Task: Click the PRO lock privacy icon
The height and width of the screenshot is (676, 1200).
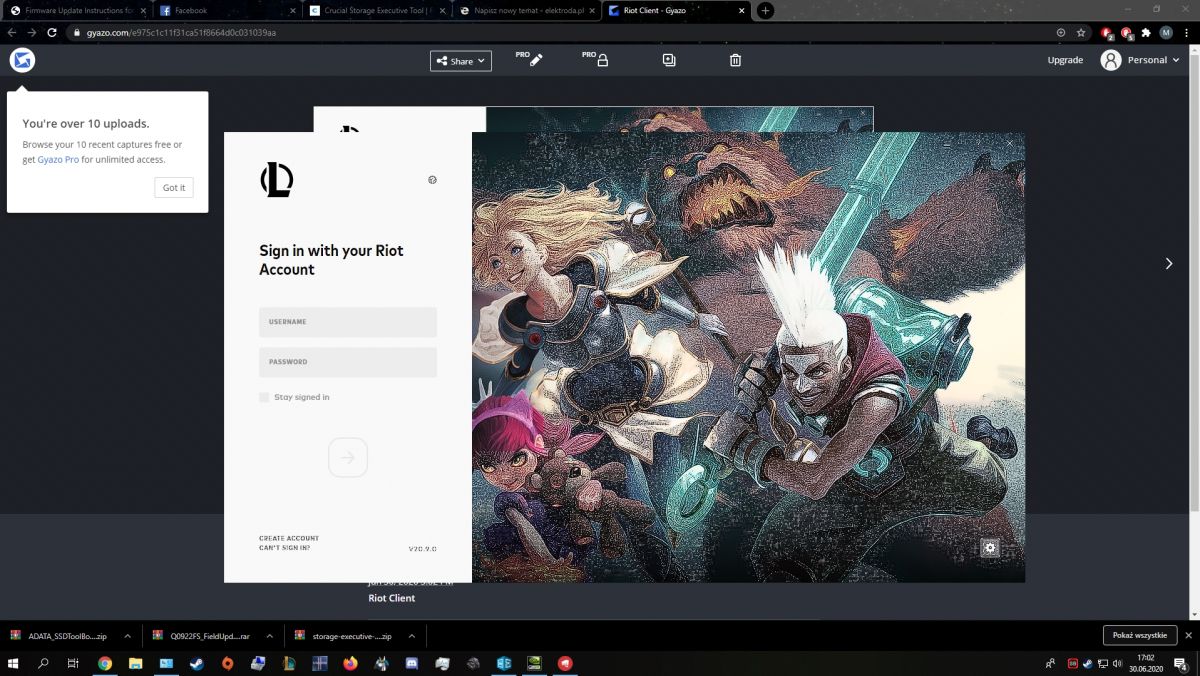Action: point(597,59)
